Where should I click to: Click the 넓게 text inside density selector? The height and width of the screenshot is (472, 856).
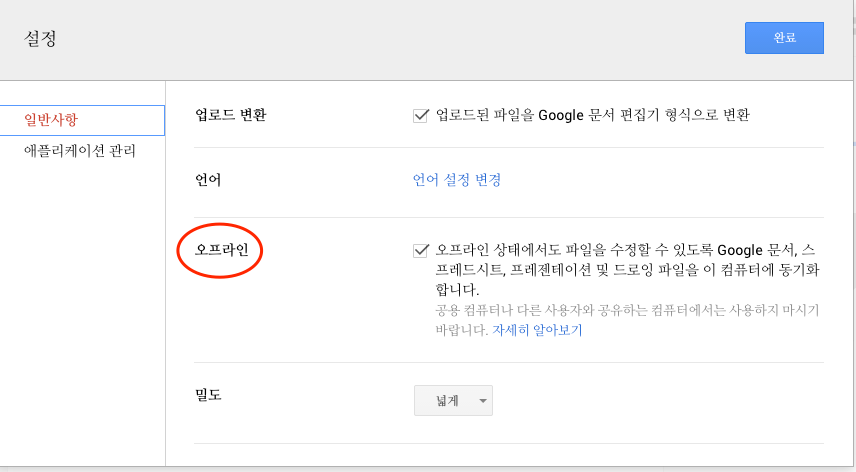[x=447, y=401]
